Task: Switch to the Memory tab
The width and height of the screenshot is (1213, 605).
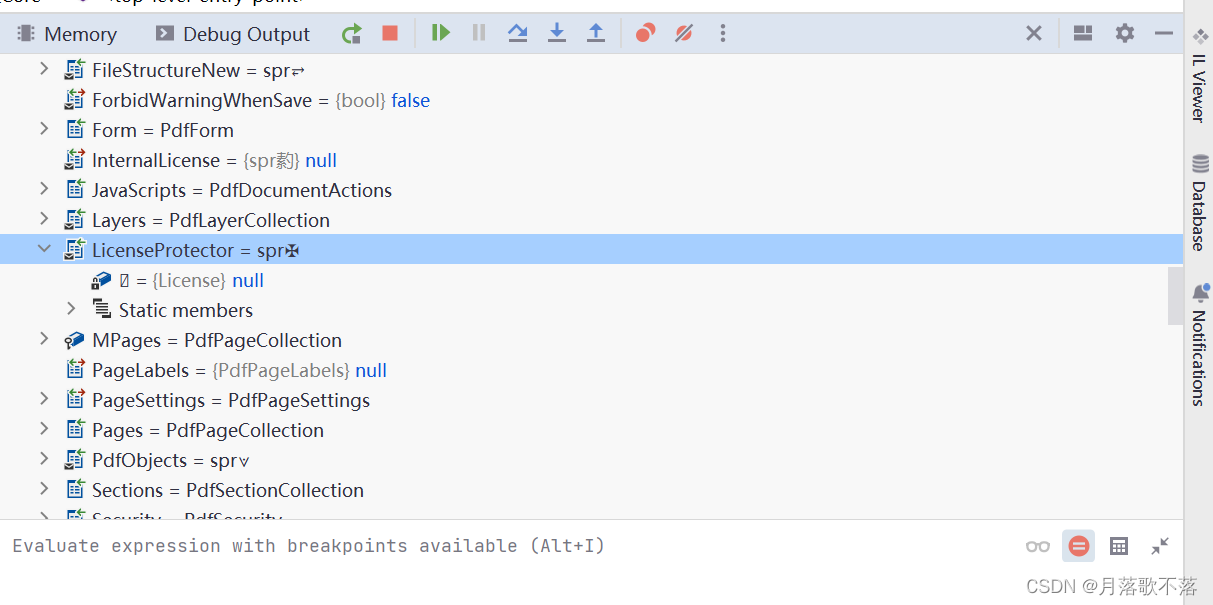Action: coord(68,34)
